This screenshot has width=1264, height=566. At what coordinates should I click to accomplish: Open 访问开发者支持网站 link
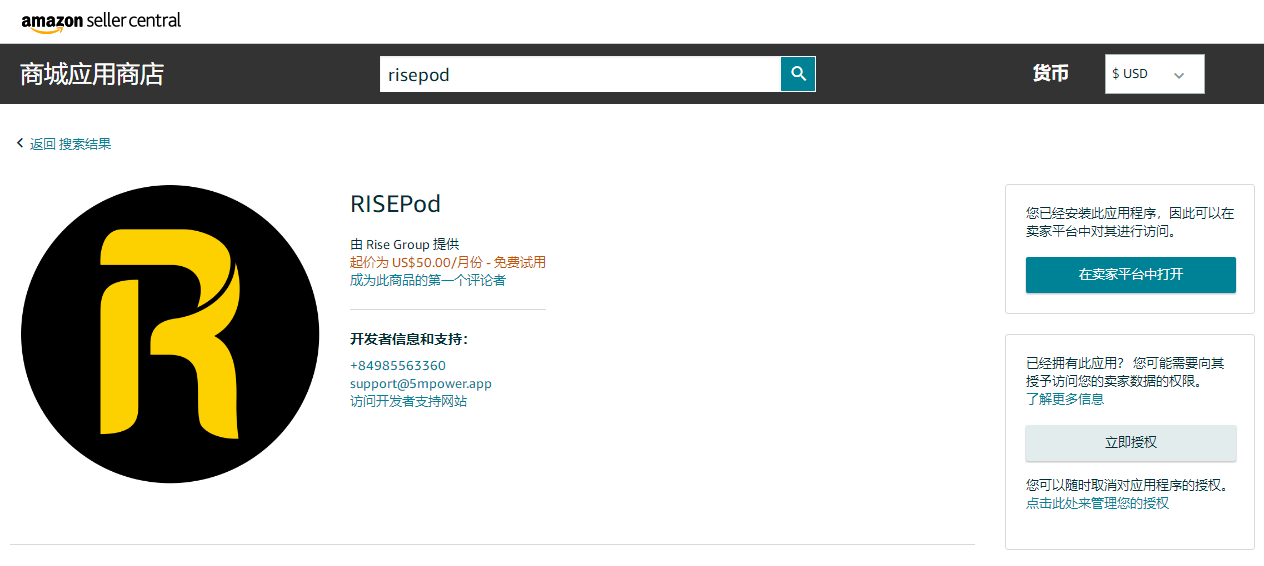[x=408, y=402]
